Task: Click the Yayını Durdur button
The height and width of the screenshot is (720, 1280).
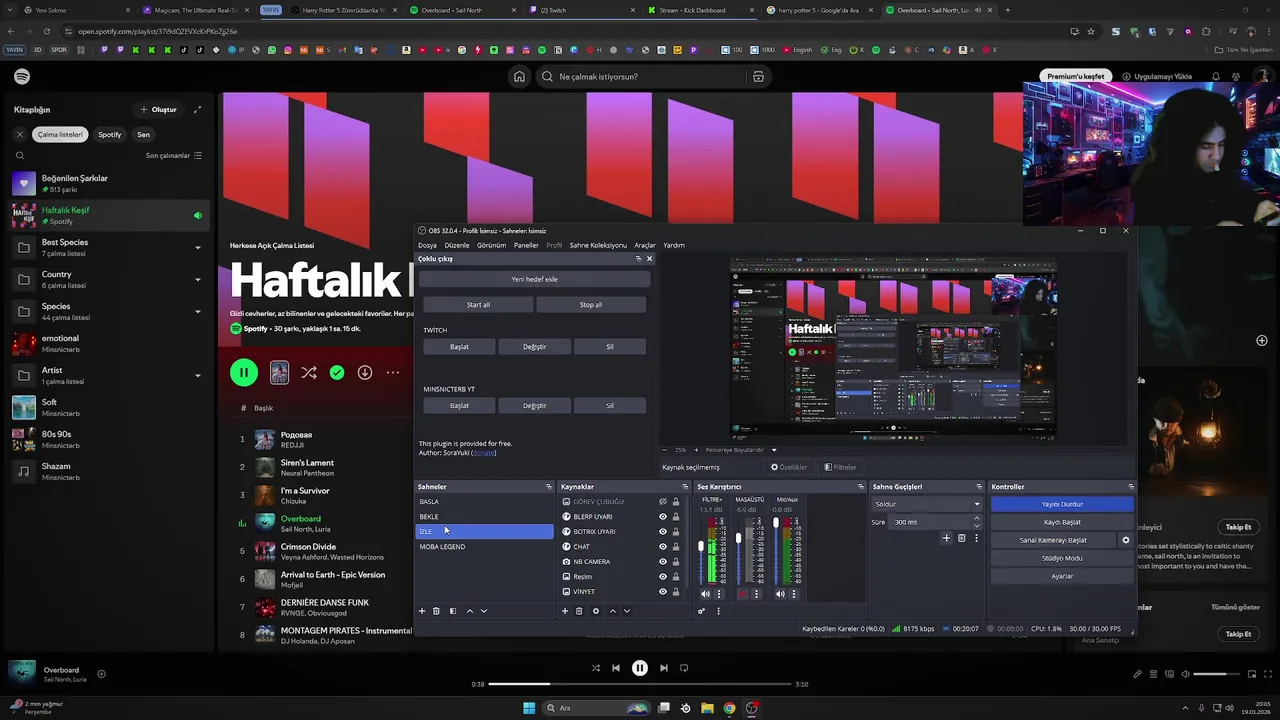Action: click(1062, 504)
